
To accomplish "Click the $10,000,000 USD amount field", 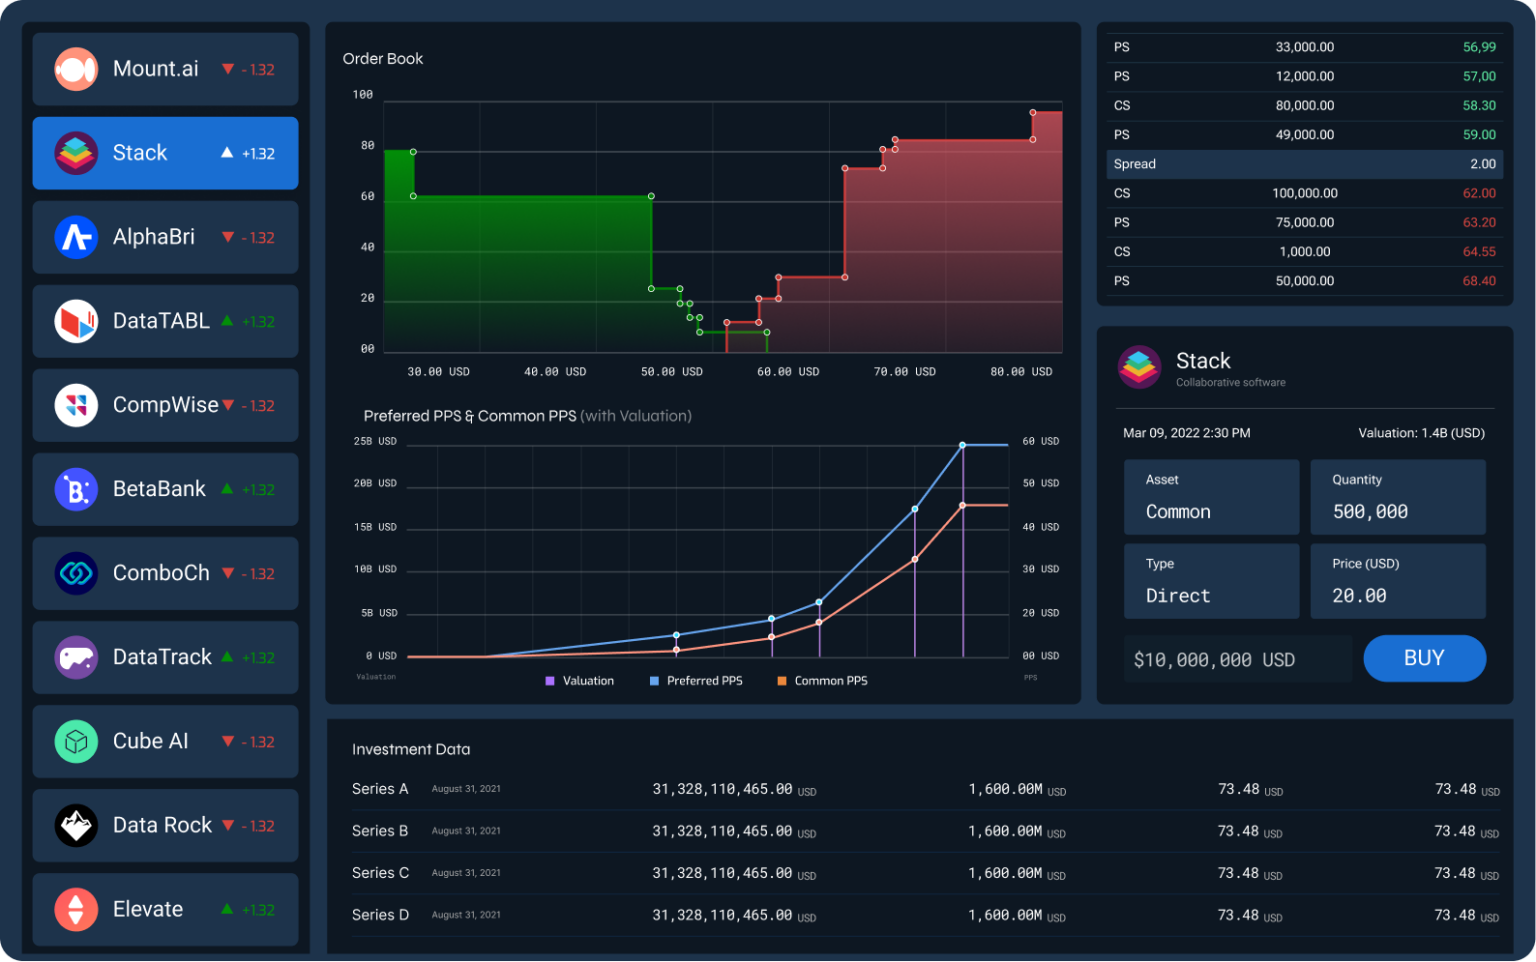I will tap(1237, 658).
